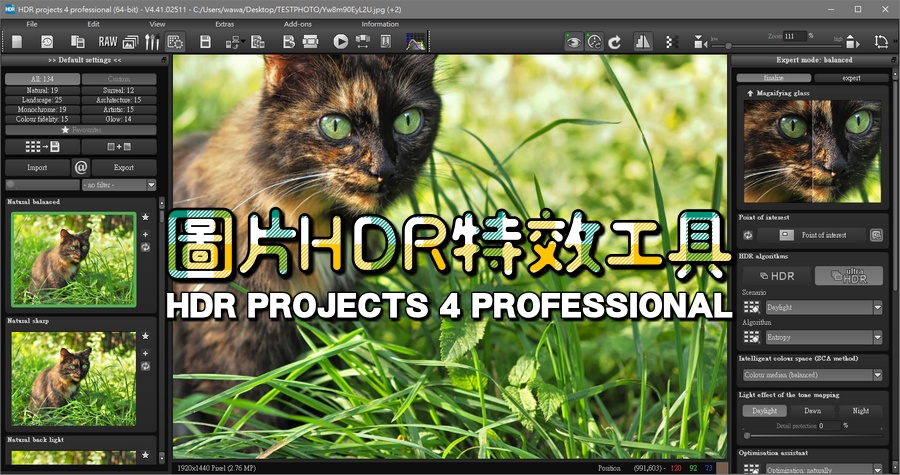Open the Extras menu
Screen dimensions: 900x475
pyautogui.click(x=224, y=24)
